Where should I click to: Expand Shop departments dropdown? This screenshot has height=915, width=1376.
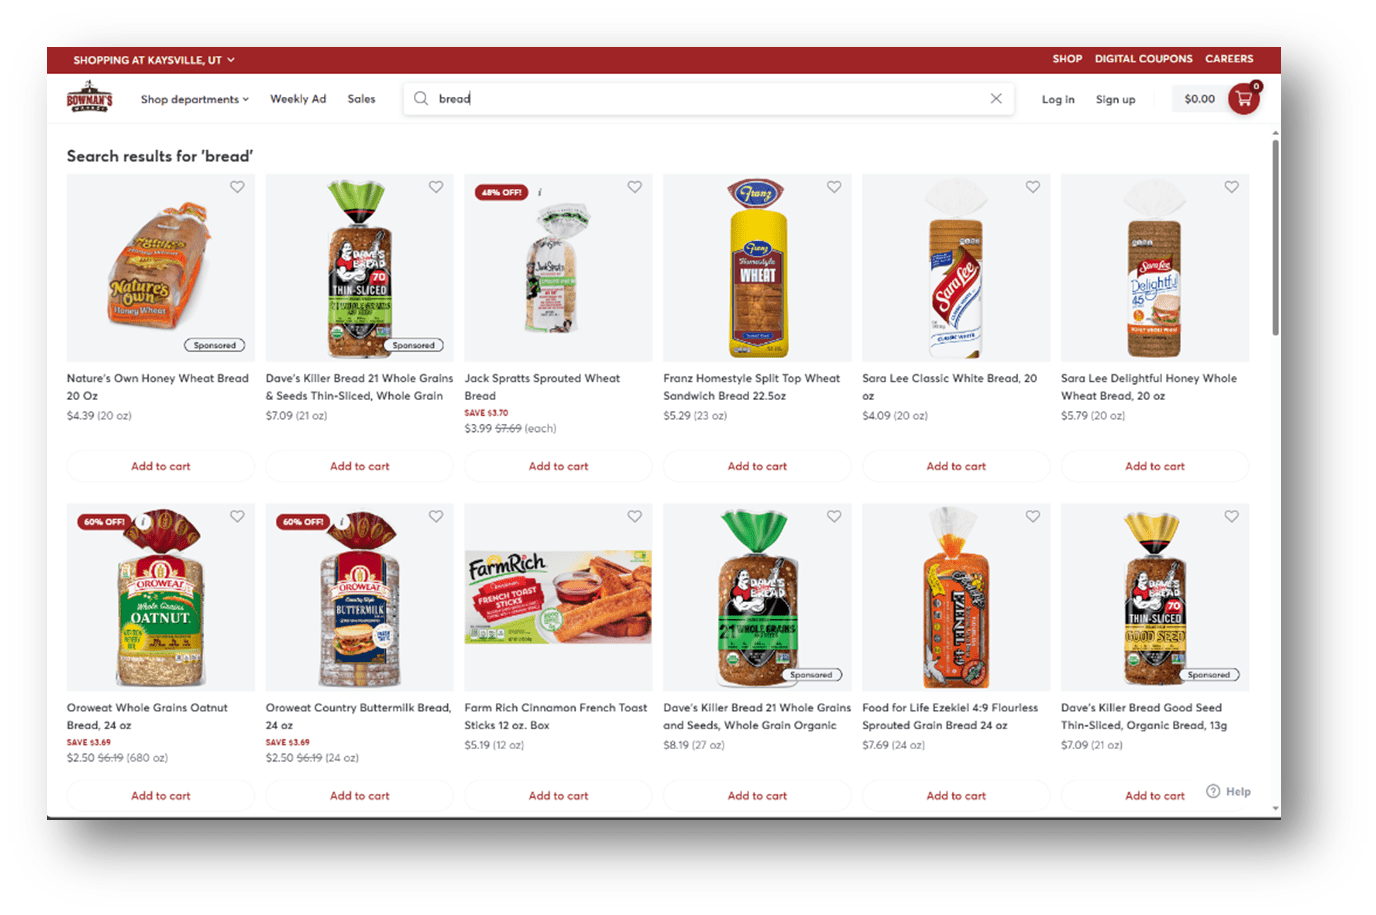click(x=195, y=99)
